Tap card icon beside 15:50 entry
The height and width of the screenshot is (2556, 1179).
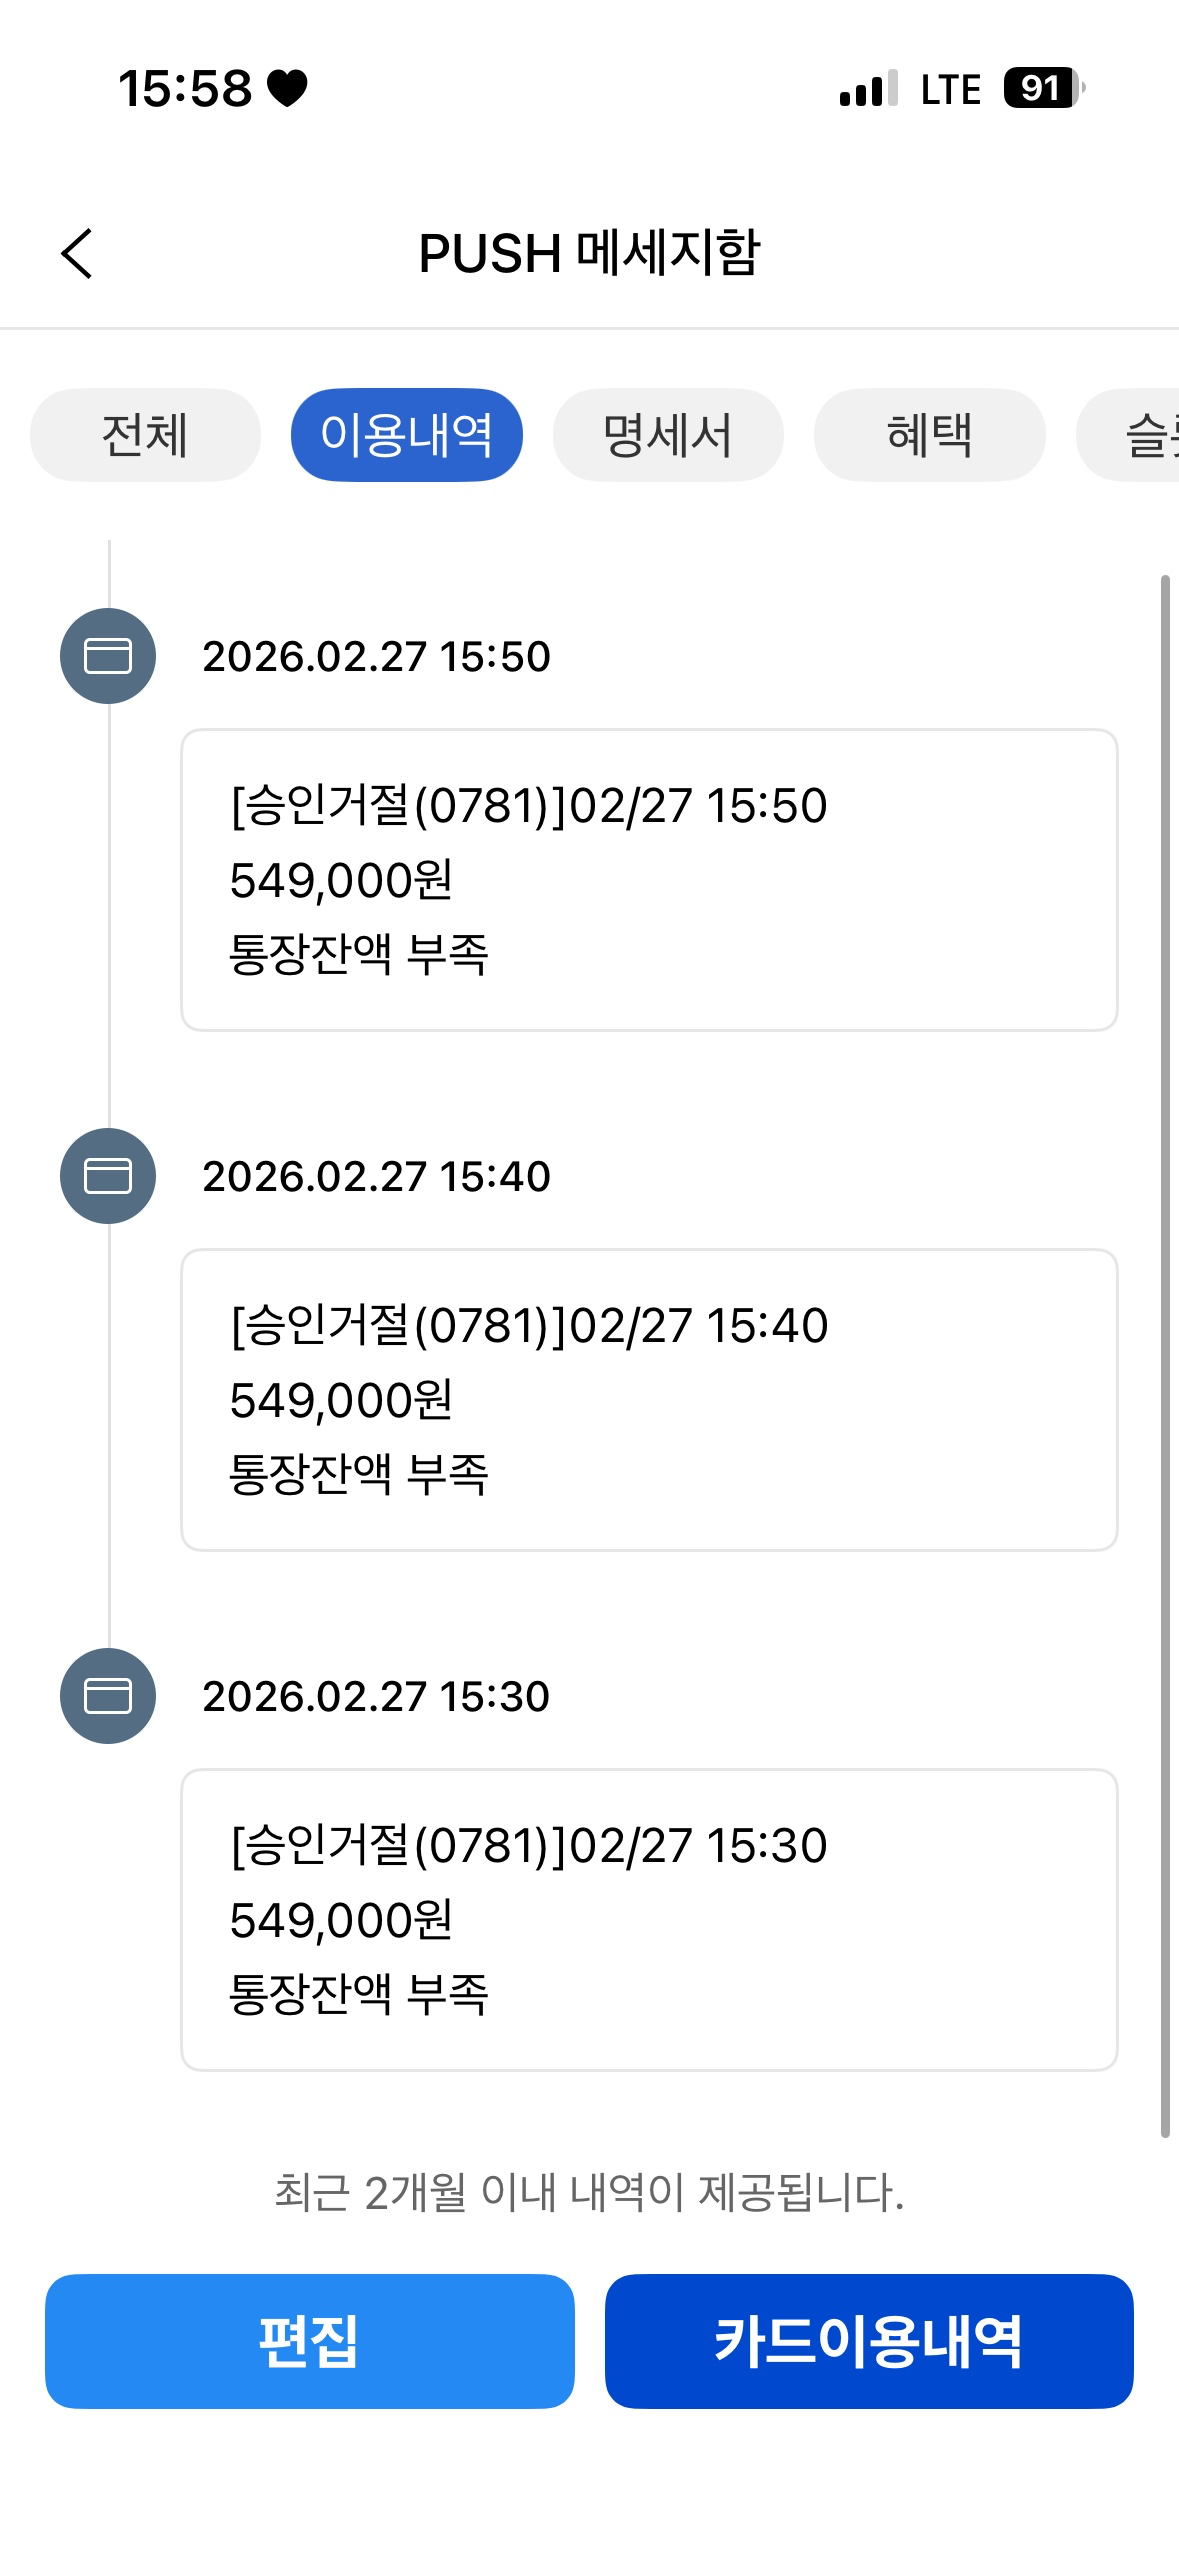[108, 656]
